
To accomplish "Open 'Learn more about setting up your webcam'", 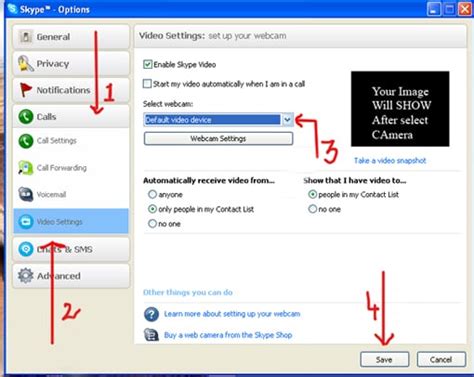I will pos(232,314).
